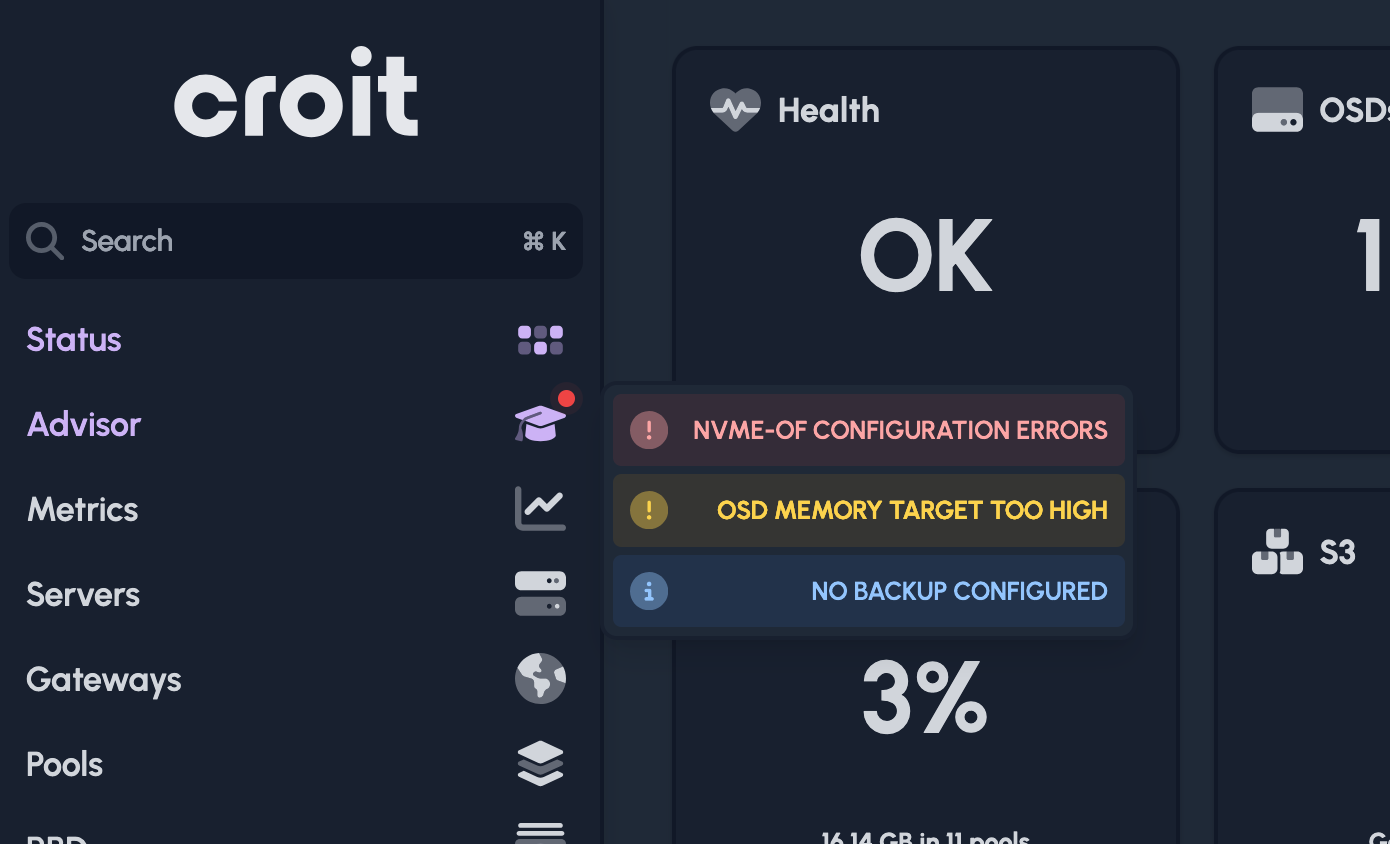Click the Servers rack icon
Screen dimensions: 1390x844
pyautogui.click(x=540, y=593)
